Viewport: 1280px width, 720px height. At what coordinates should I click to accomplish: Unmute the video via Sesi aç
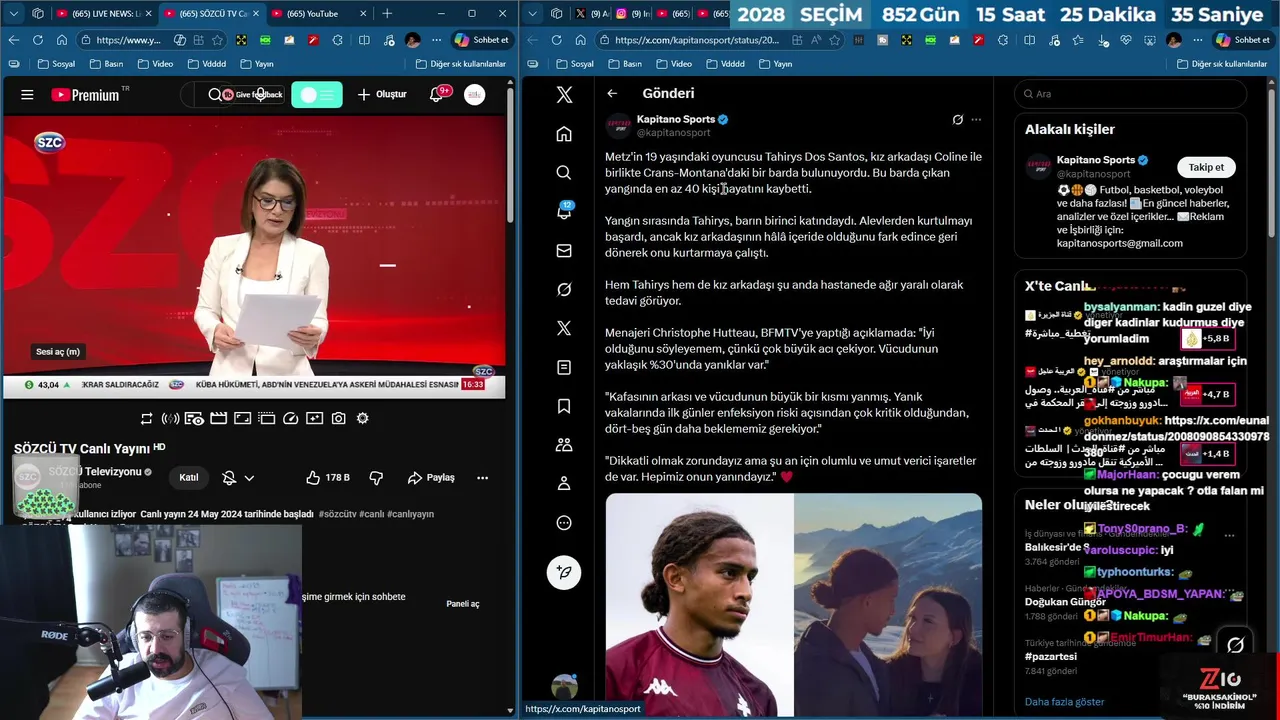pos(58,351)
